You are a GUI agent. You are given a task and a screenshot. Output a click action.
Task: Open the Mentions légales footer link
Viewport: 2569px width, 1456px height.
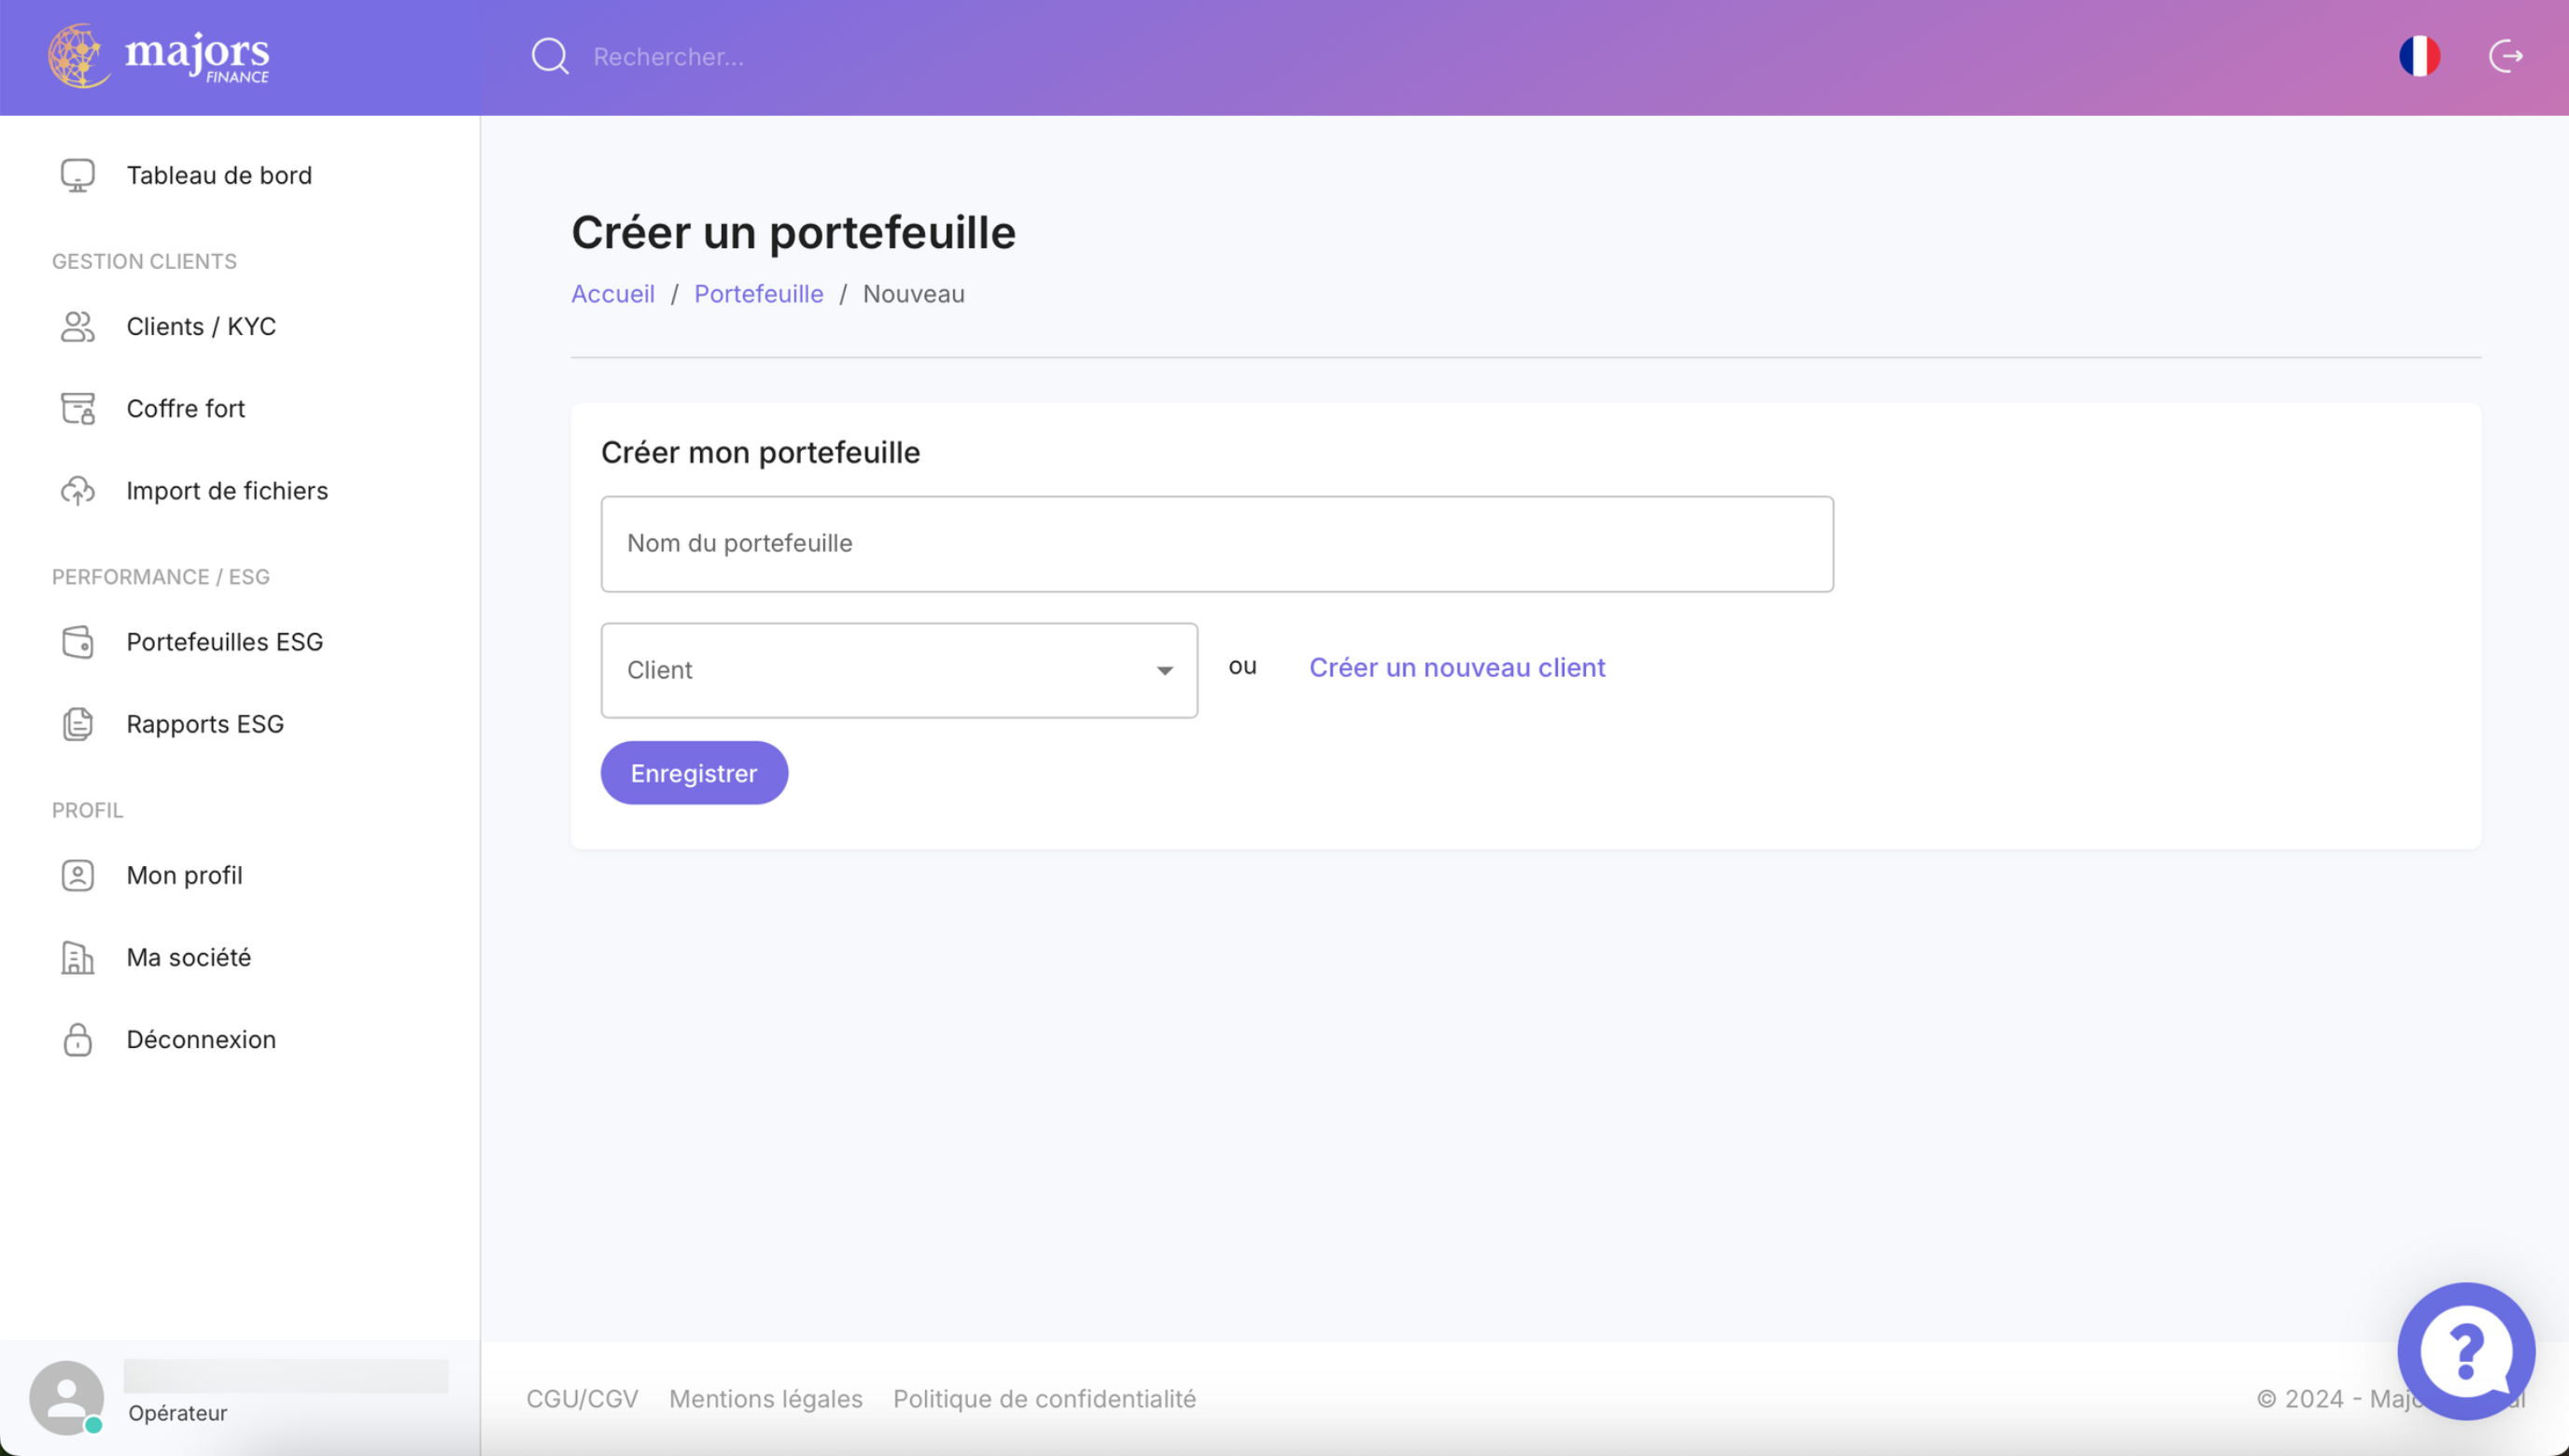(x=765, y=1399)
